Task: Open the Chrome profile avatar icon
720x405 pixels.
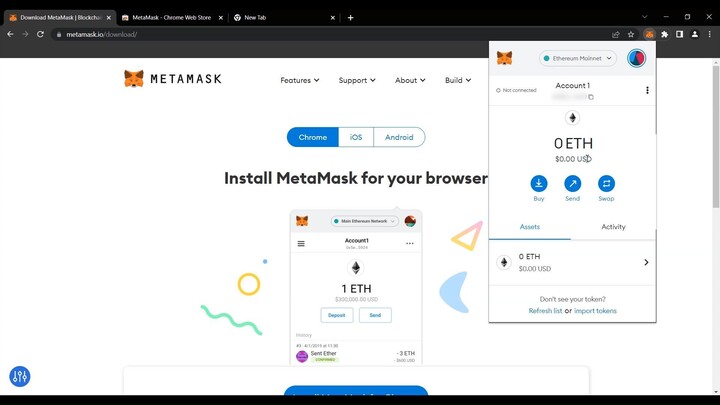Action: pyautogui.click(x=695, y=34)
